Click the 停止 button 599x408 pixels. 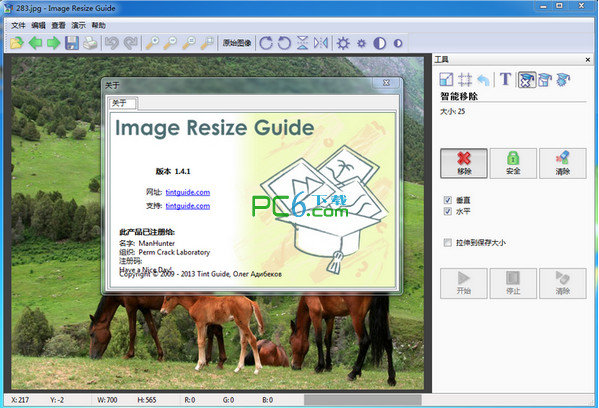(x=513, y=283)
